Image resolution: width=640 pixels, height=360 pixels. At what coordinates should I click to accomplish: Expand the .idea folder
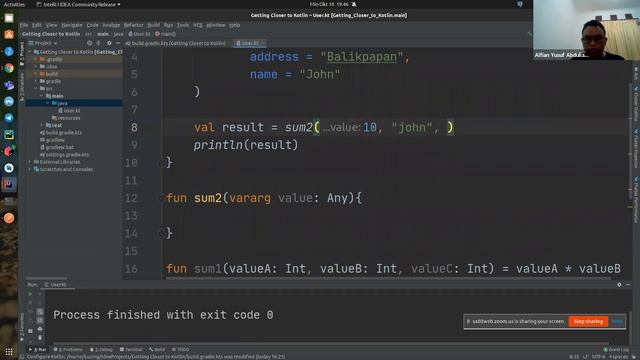[36, 67]
